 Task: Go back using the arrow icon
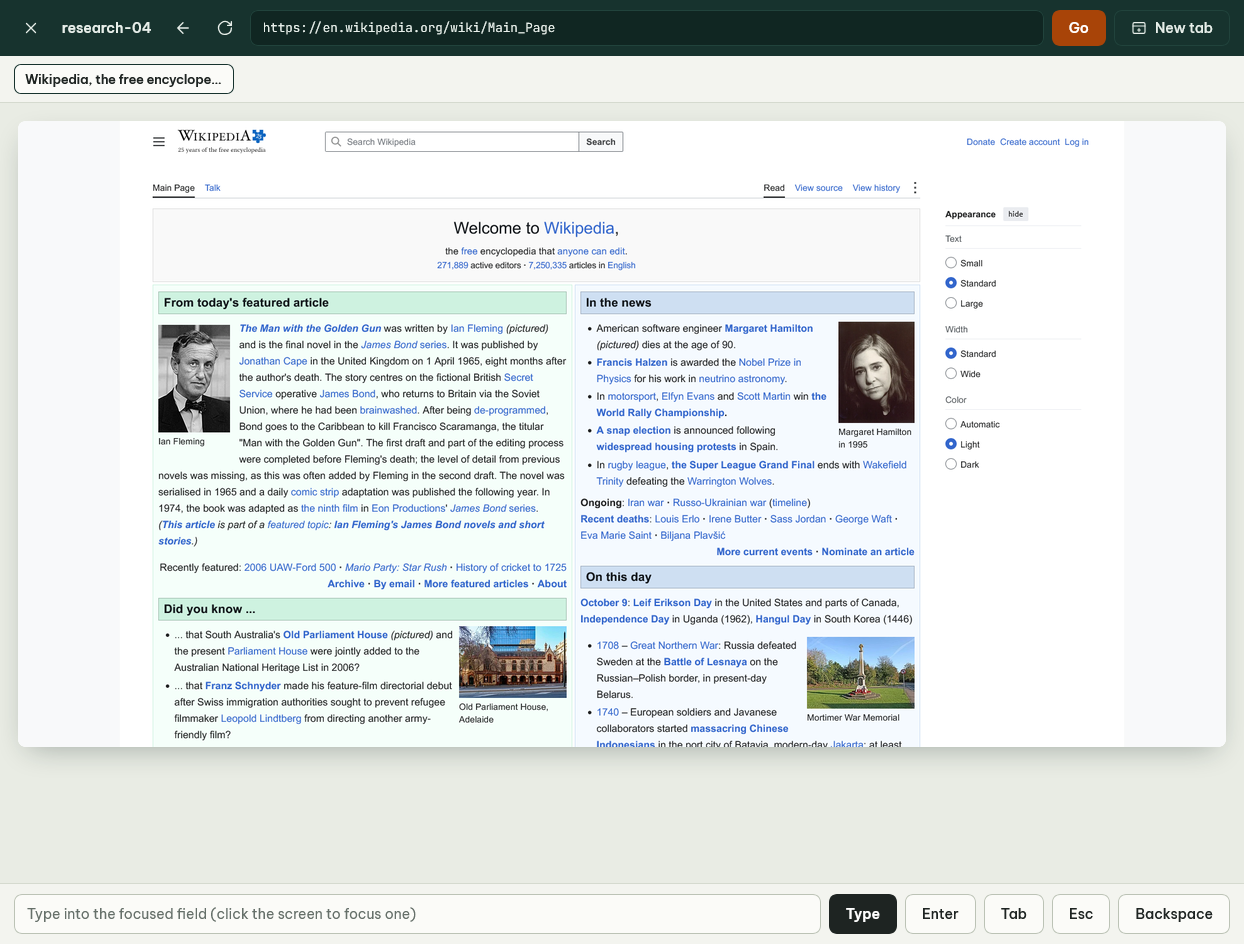[x=183, y=28]
